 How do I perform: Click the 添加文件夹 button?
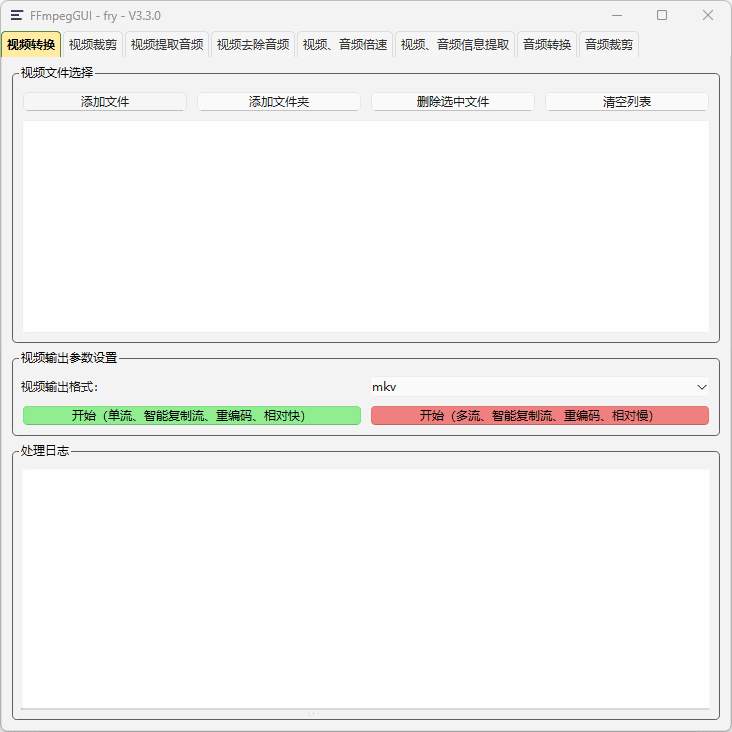click(279, 102)
